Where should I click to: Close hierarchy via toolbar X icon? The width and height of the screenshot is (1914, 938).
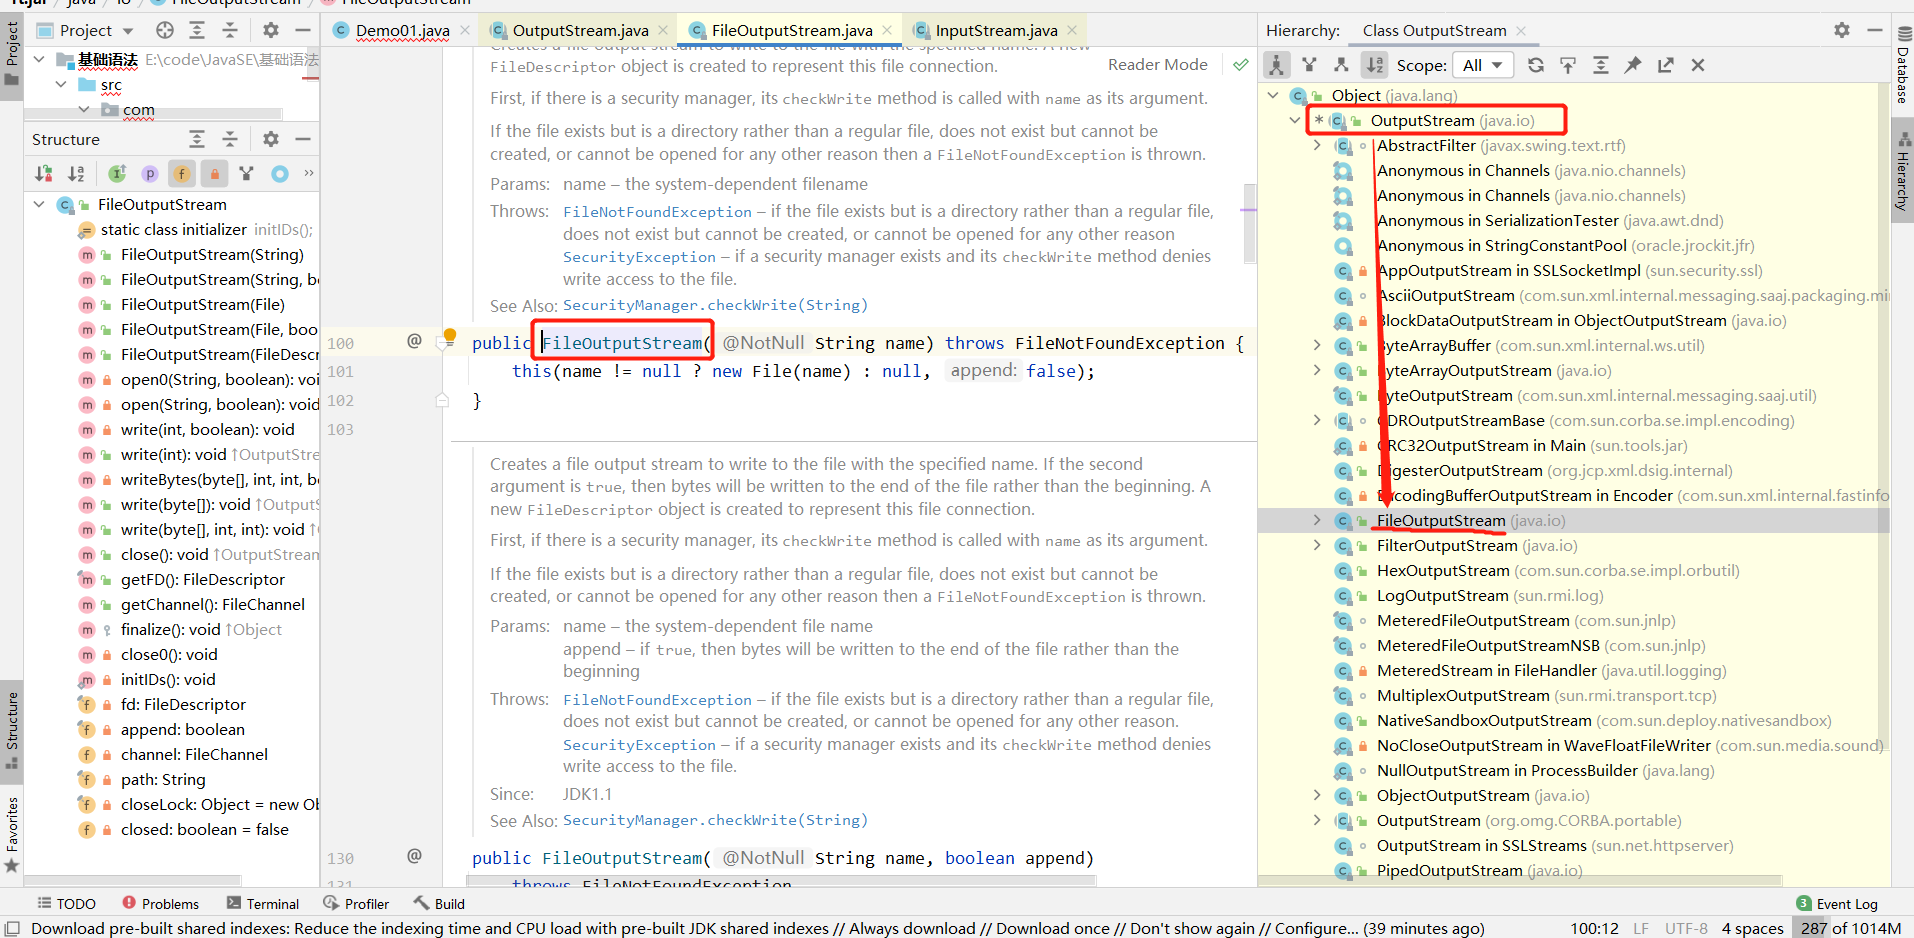click(1698, 65)
